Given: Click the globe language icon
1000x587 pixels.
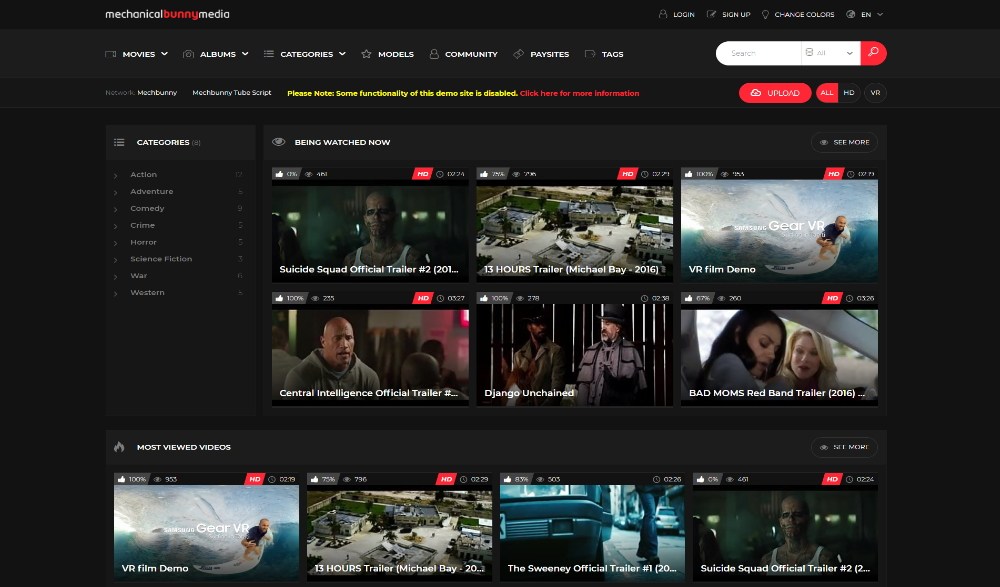Looking at the screenshot, I should (x=850, y=14).
